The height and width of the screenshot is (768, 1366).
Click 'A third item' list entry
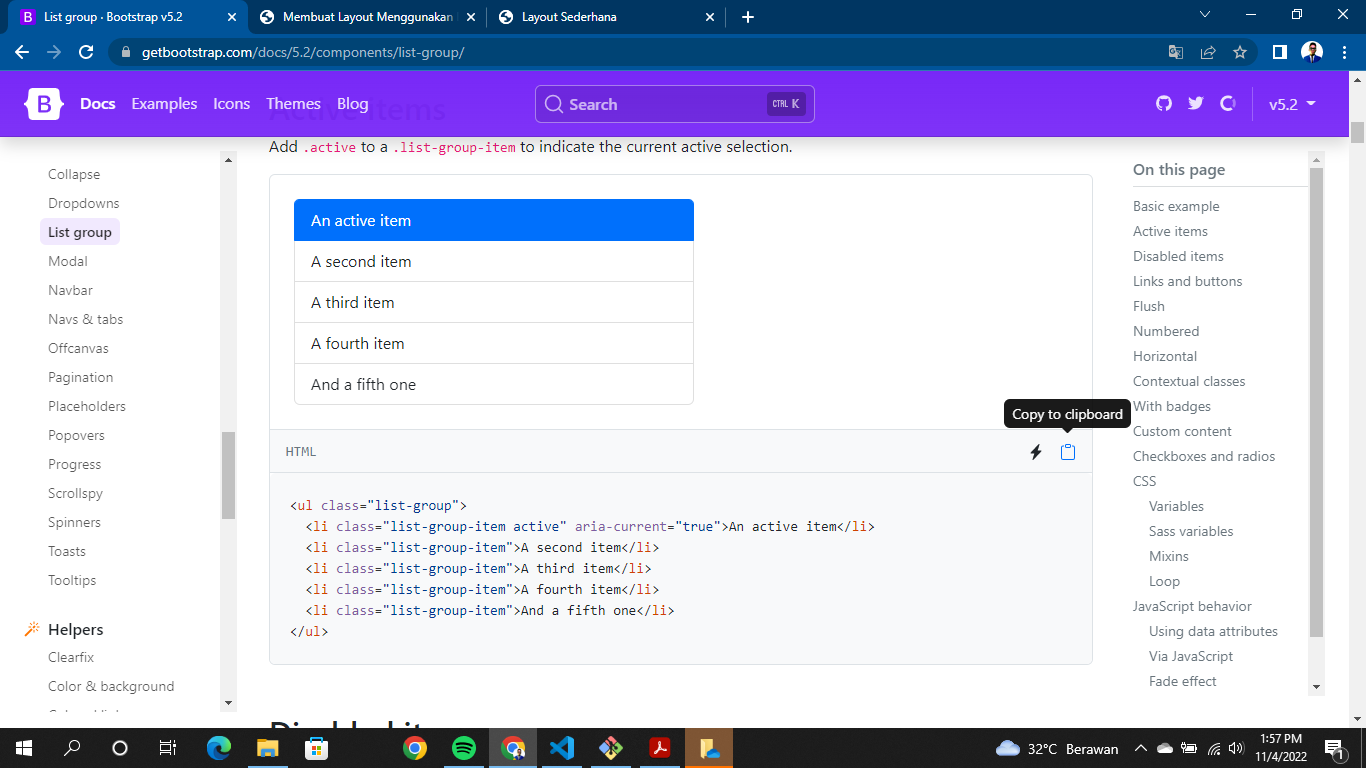click(494, 302)
